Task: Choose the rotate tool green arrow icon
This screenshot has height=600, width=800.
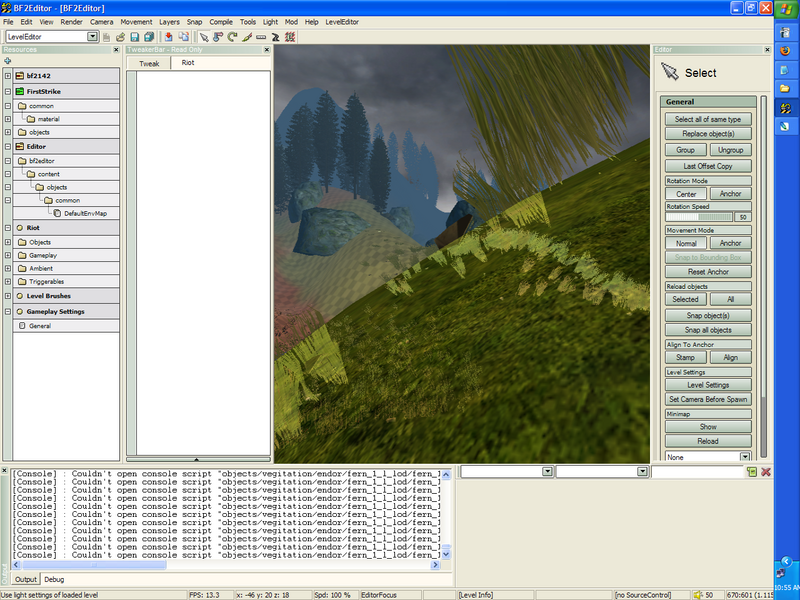Action: pyautogui.click(x=233, y=37)
